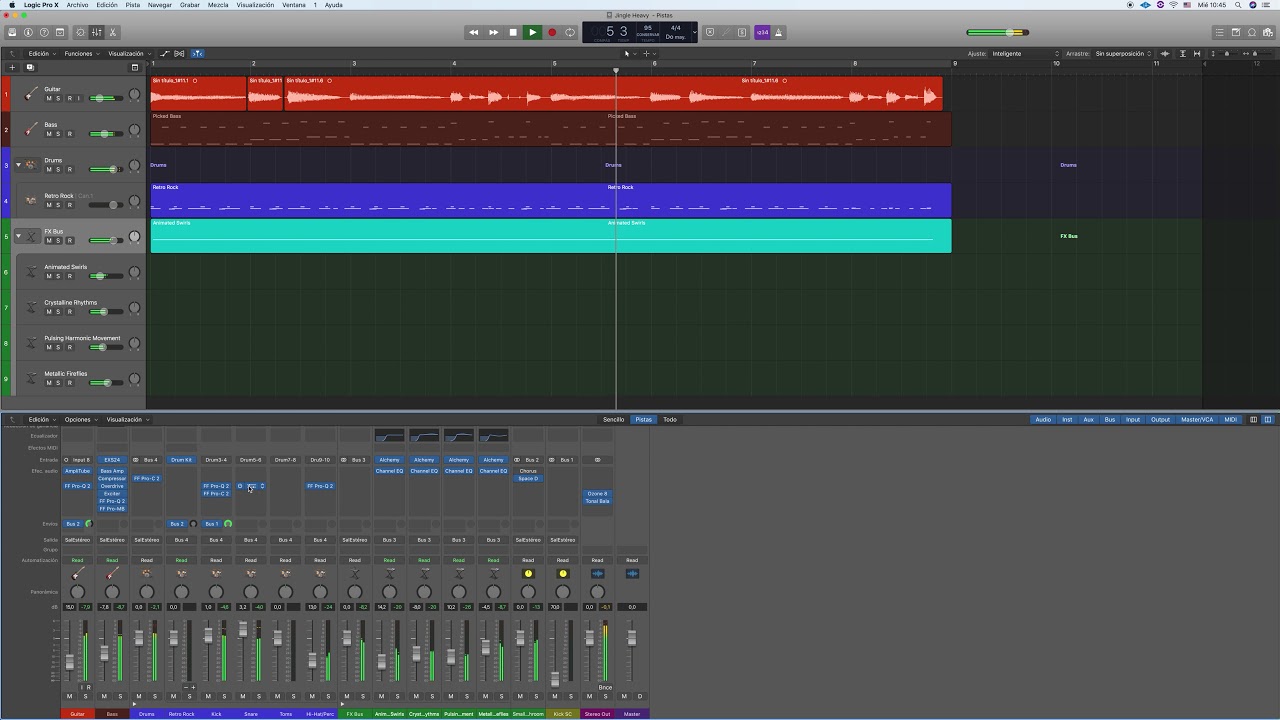Collapse the FX Bus track stack triangle
1280x720 pixels.
point(17,235)
